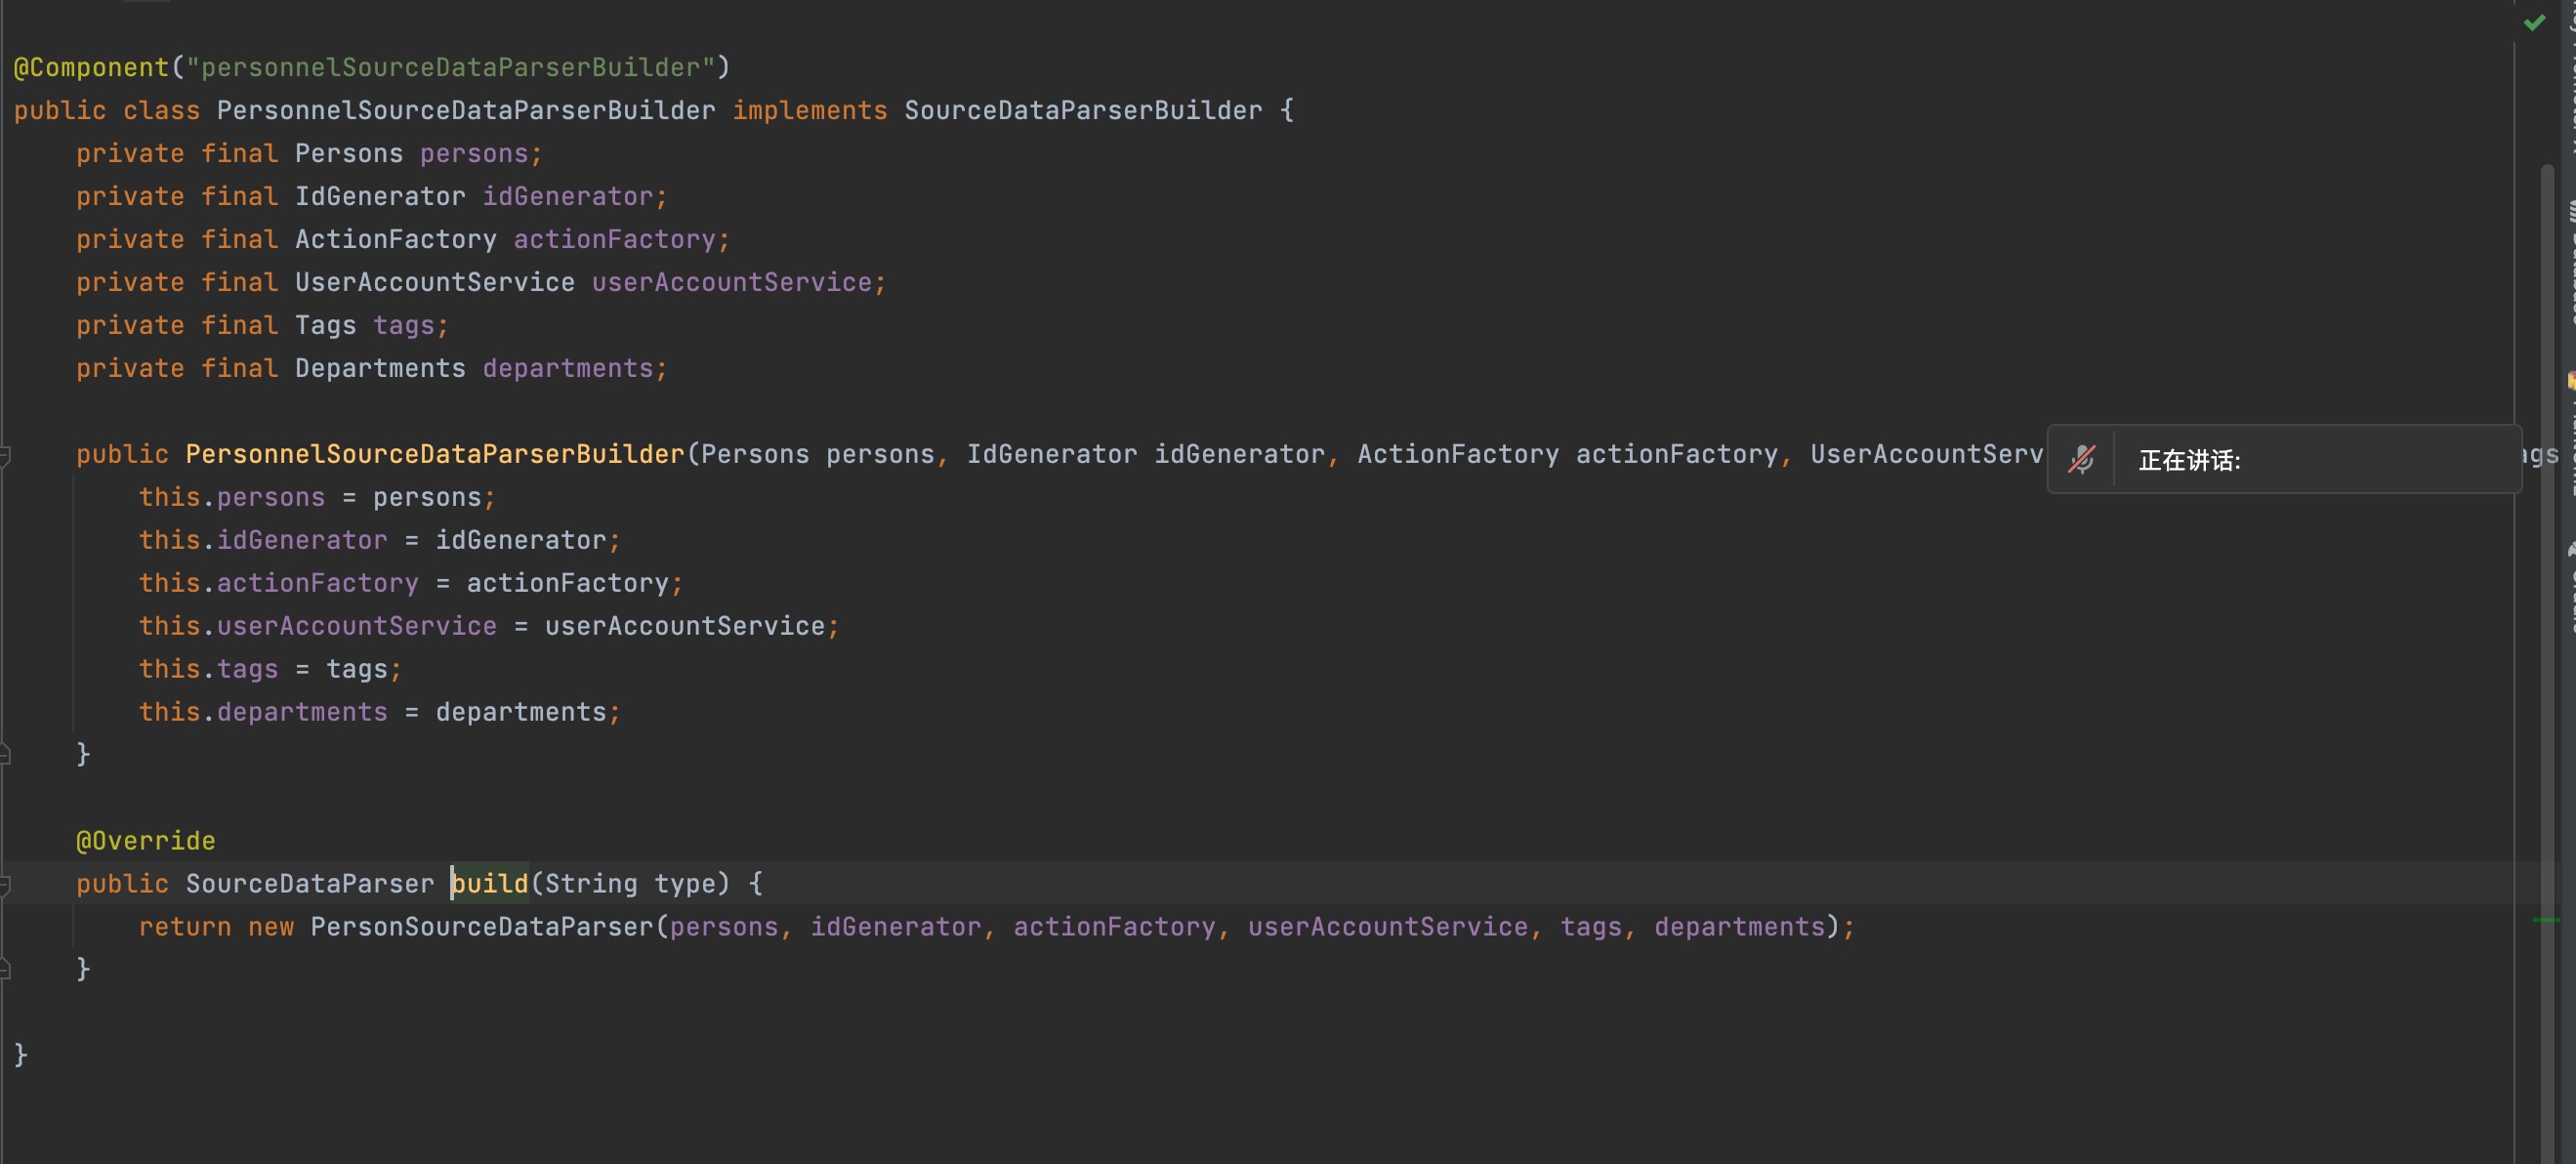Click the "personnelSourceDataParserBuilder" string literal
The image size is (2576, 1164).
[x=450, y=67]
